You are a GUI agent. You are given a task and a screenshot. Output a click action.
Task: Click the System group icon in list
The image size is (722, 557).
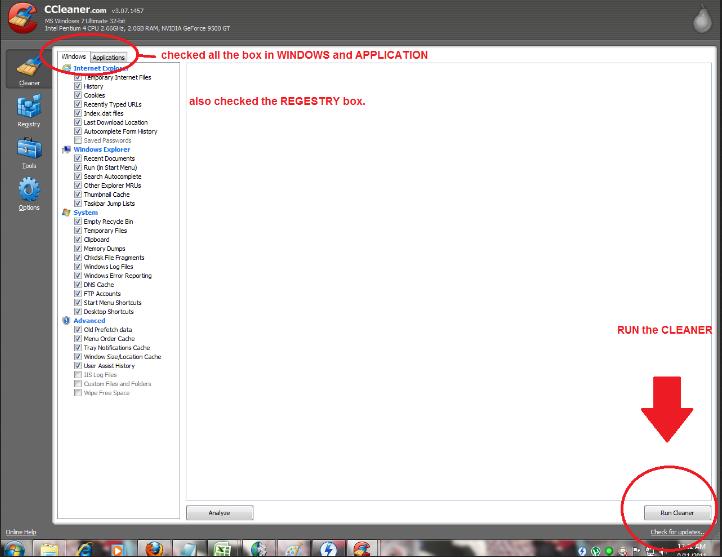(66, 213)
